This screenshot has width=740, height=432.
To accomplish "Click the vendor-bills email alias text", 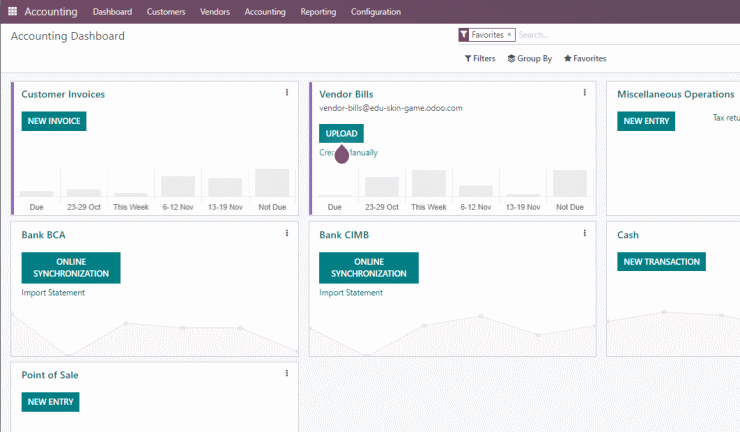I will (391, 108).
